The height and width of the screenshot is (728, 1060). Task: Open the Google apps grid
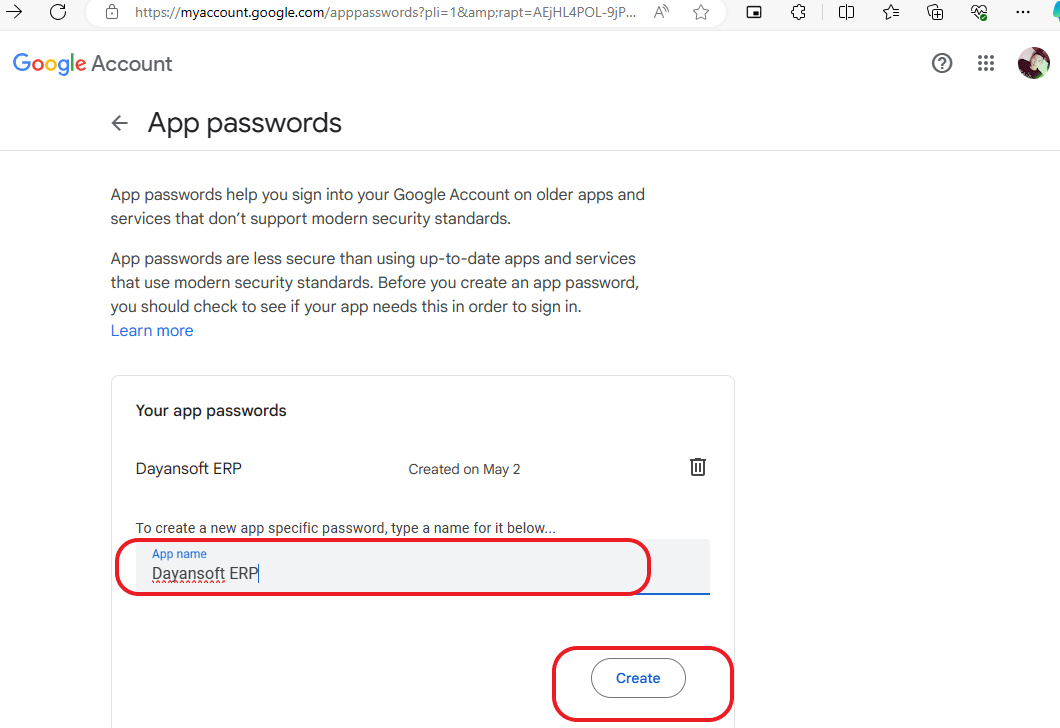(986, 63)
